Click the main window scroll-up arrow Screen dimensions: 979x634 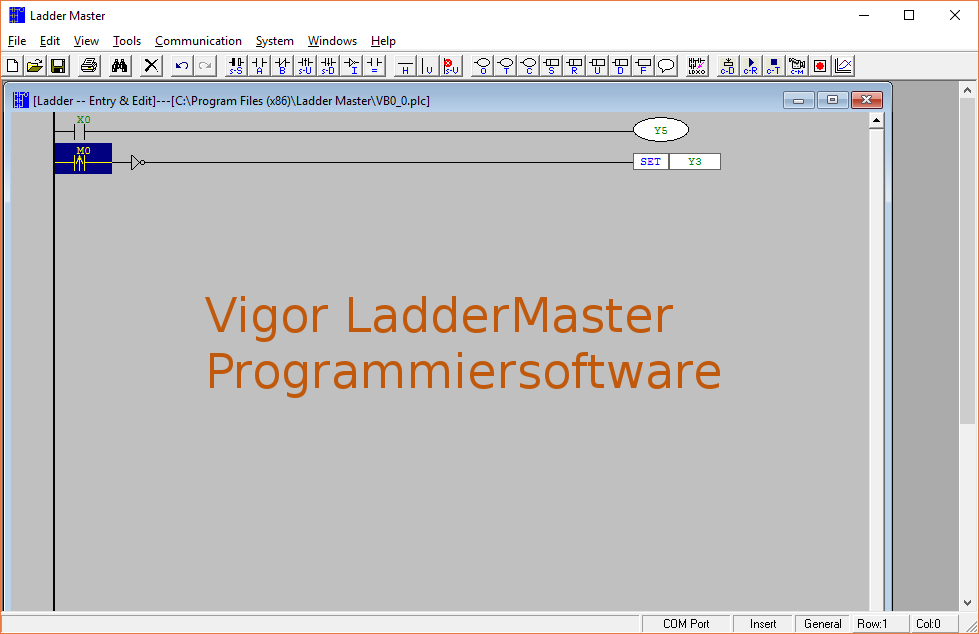point(967,90)
